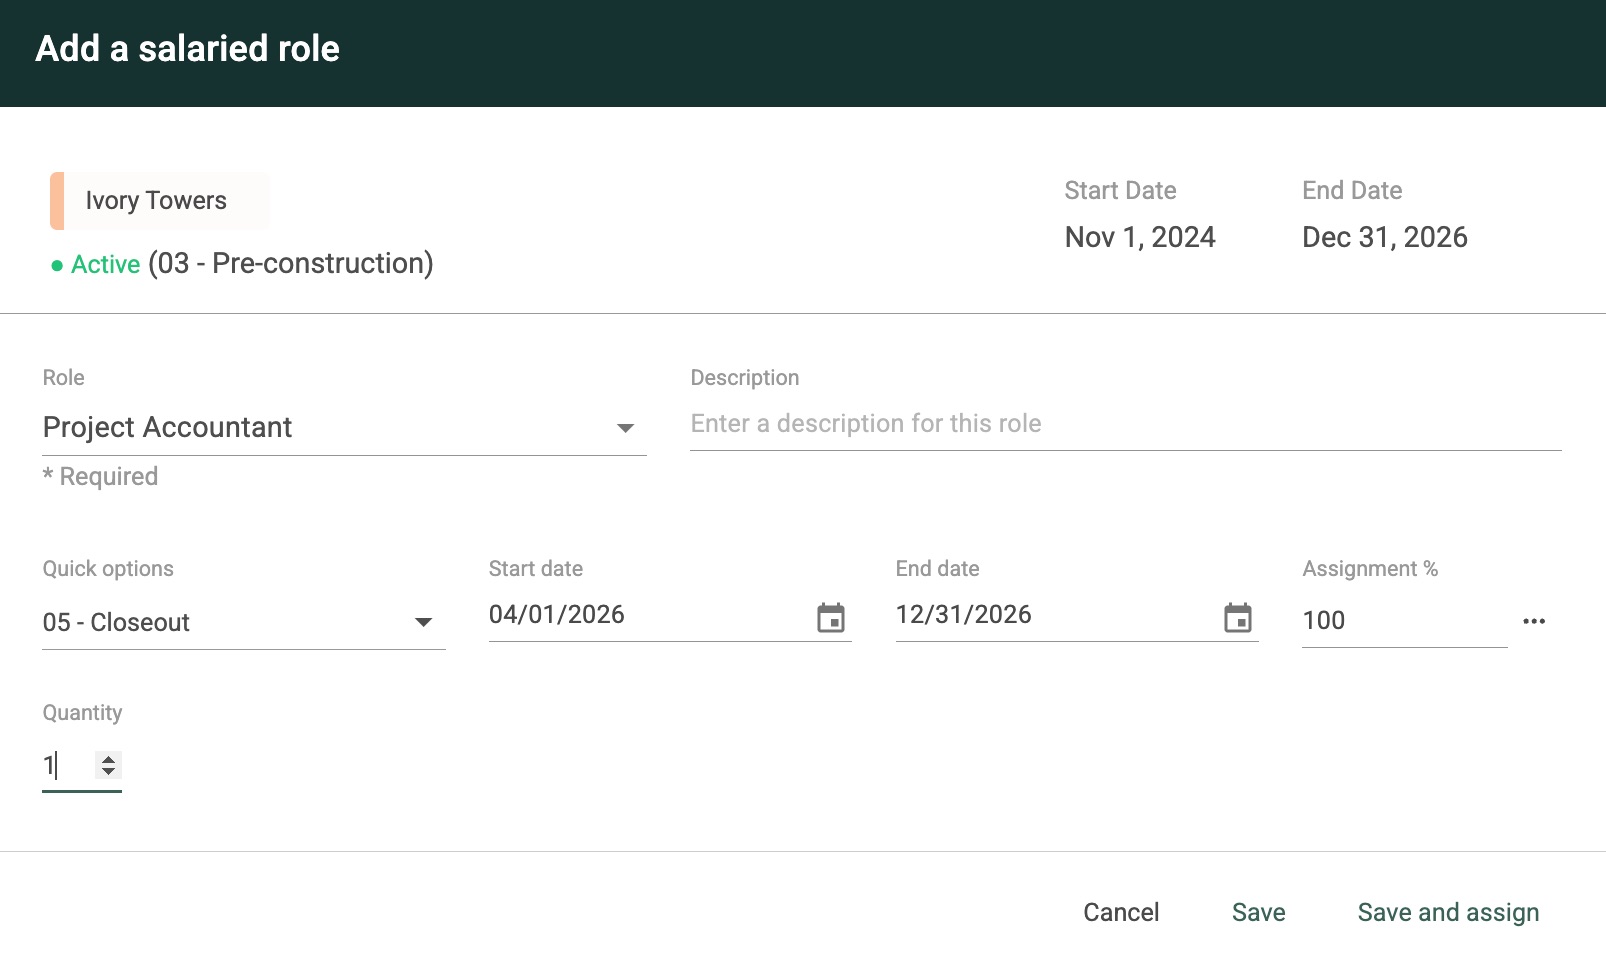This screenshot has height=964, width=1606.
Task: Open the 05 - Closeout quick option selector
Action: pos(244,622)
